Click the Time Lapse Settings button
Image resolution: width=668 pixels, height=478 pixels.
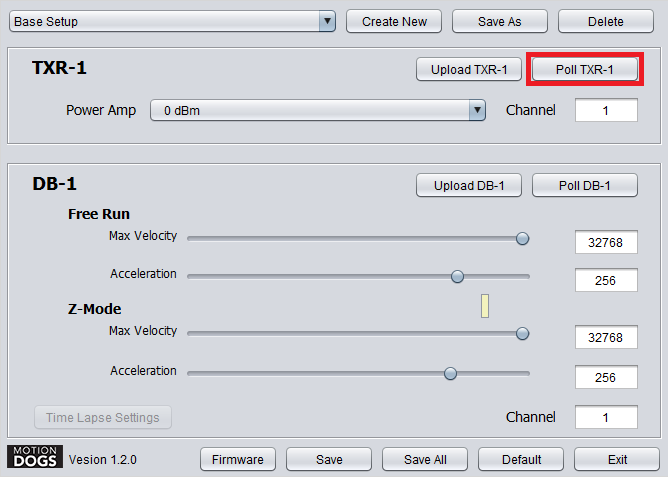[103, 418]
